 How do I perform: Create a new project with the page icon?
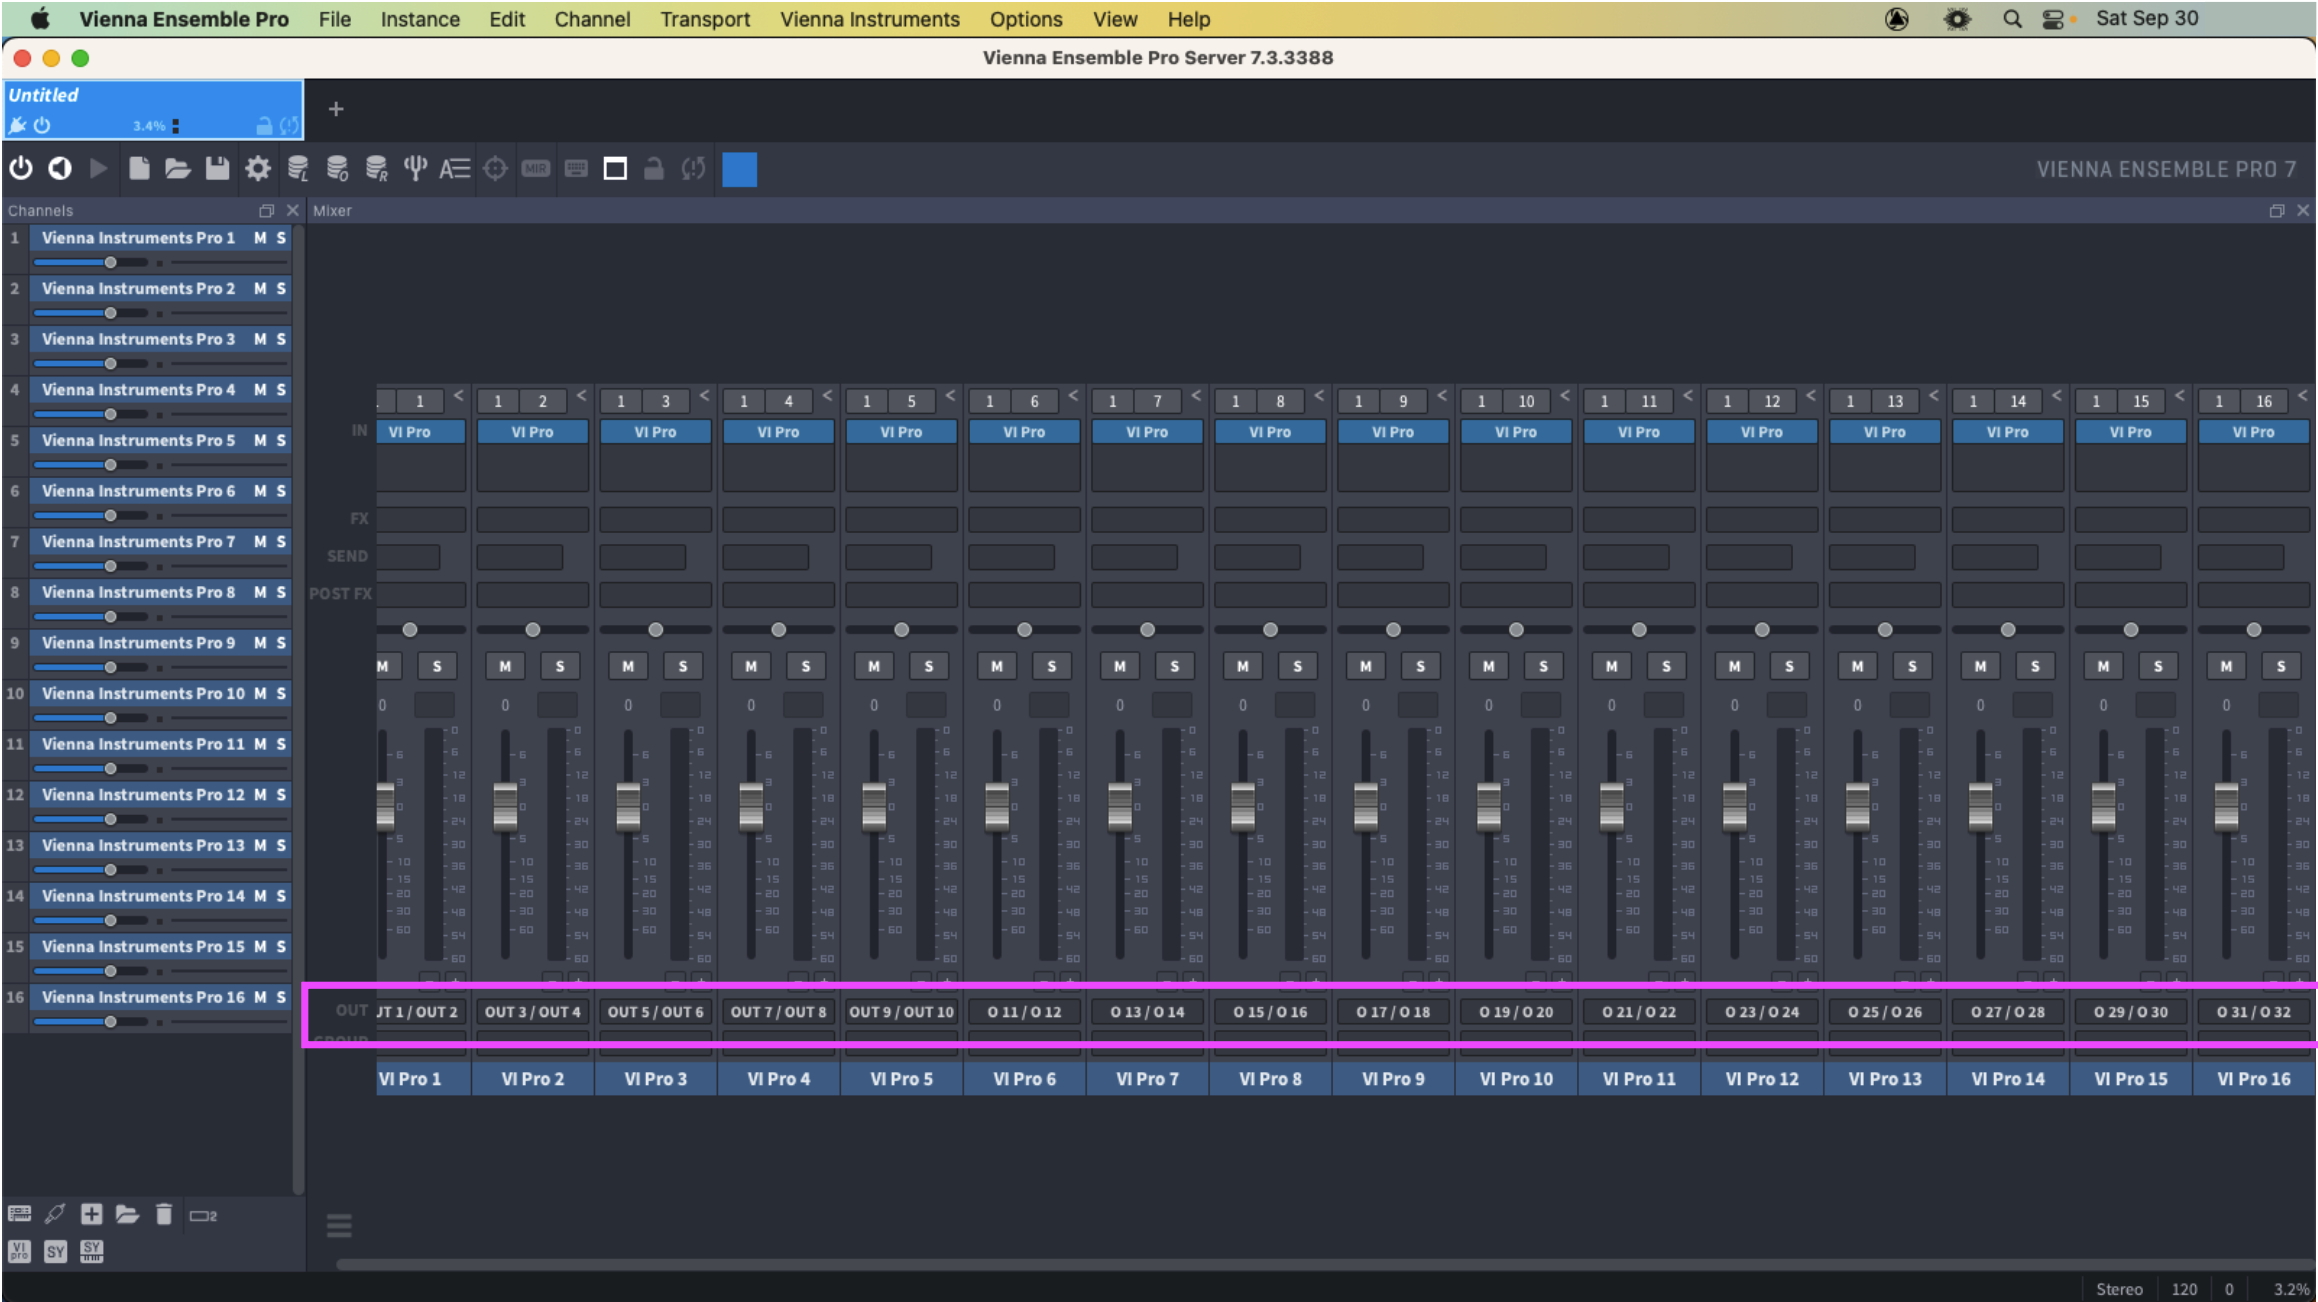click(x=139, y=169)
